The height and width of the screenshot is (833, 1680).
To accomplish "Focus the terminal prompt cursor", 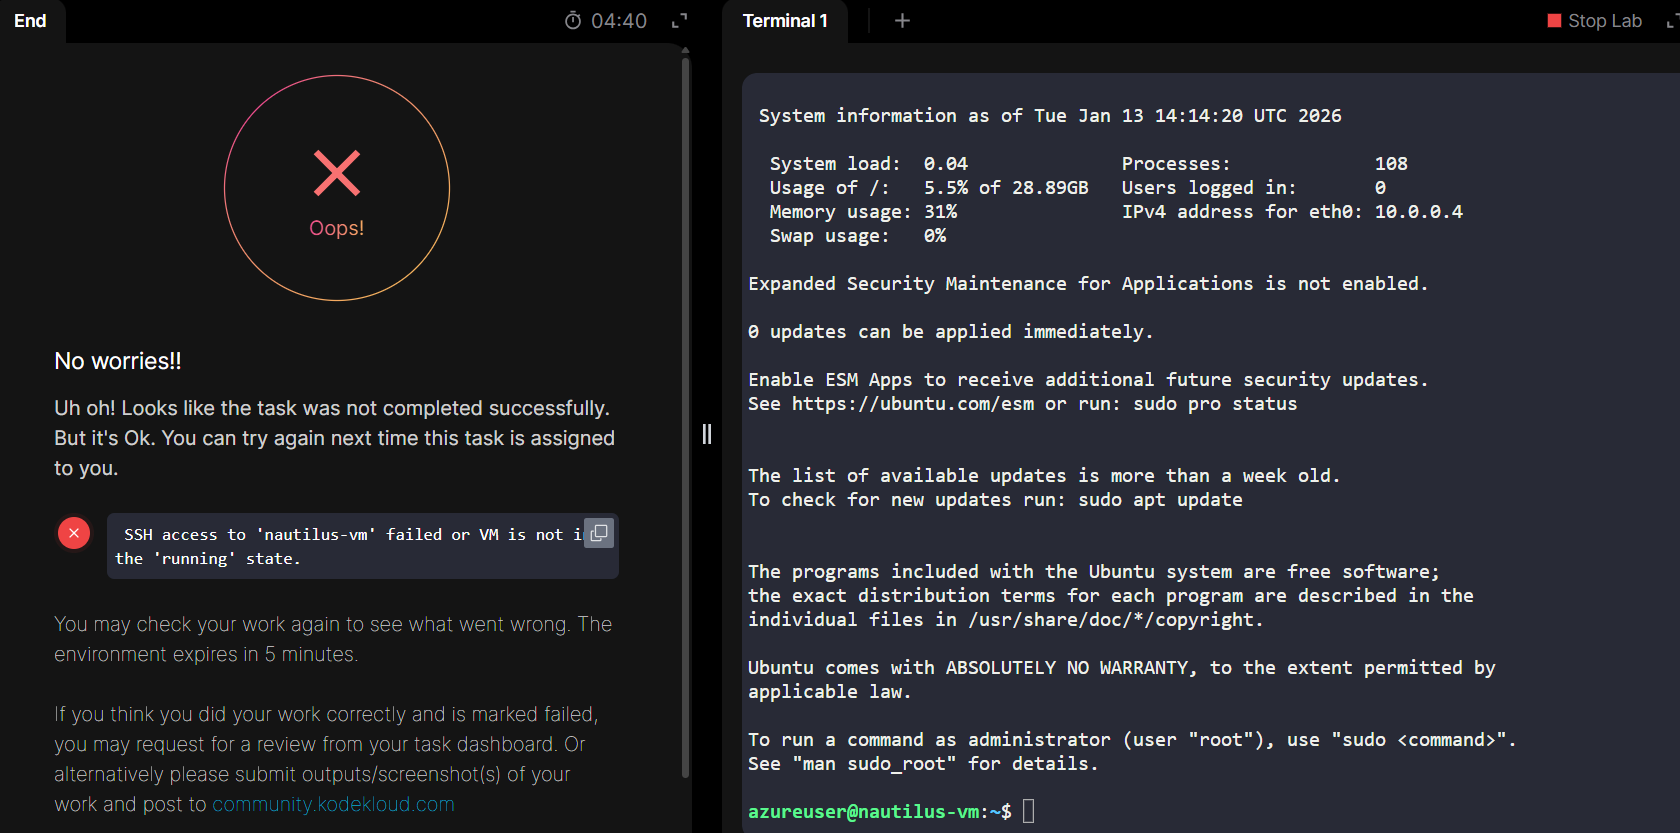I will [1029, 811].
